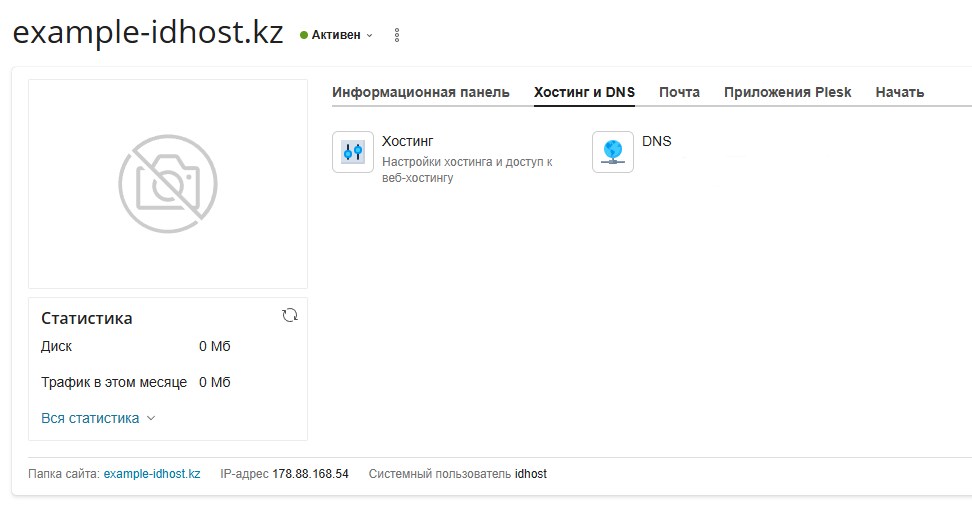Viewport: 972px width, 505px height.
Task: Switch to the Начать tab
Action: pos(899,92)
